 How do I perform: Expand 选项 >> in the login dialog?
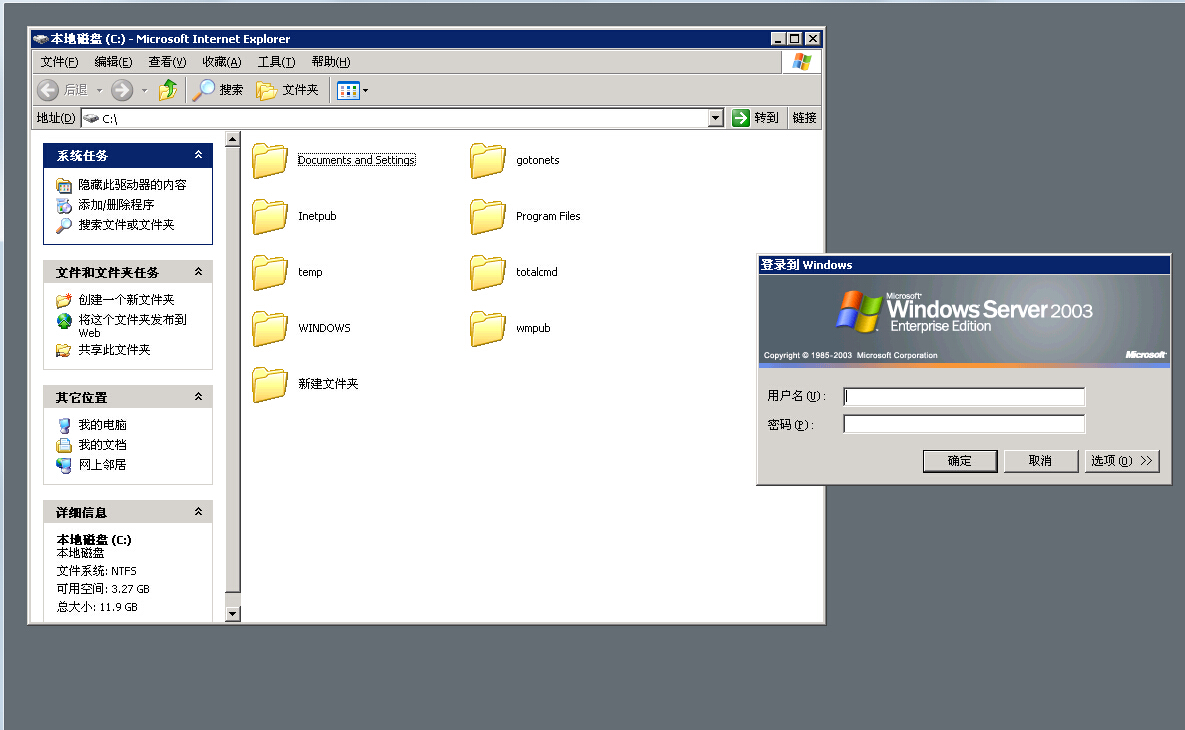(x=1122, y=461)
